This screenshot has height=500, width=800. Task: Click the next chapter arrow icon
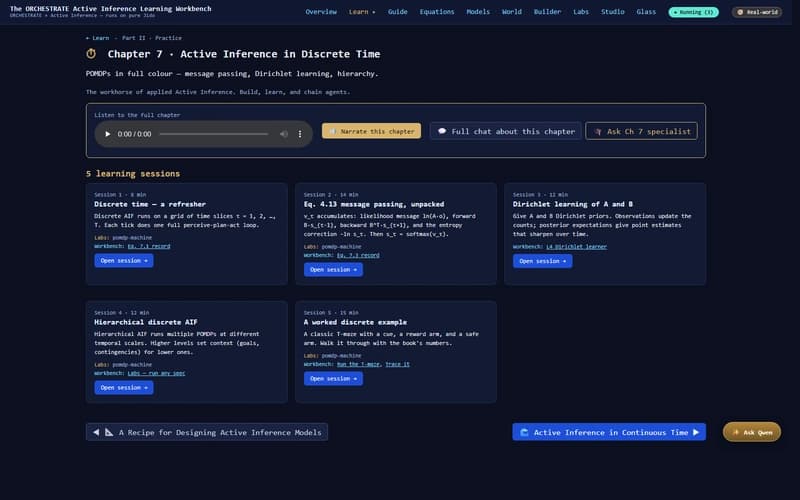[697, 432]
